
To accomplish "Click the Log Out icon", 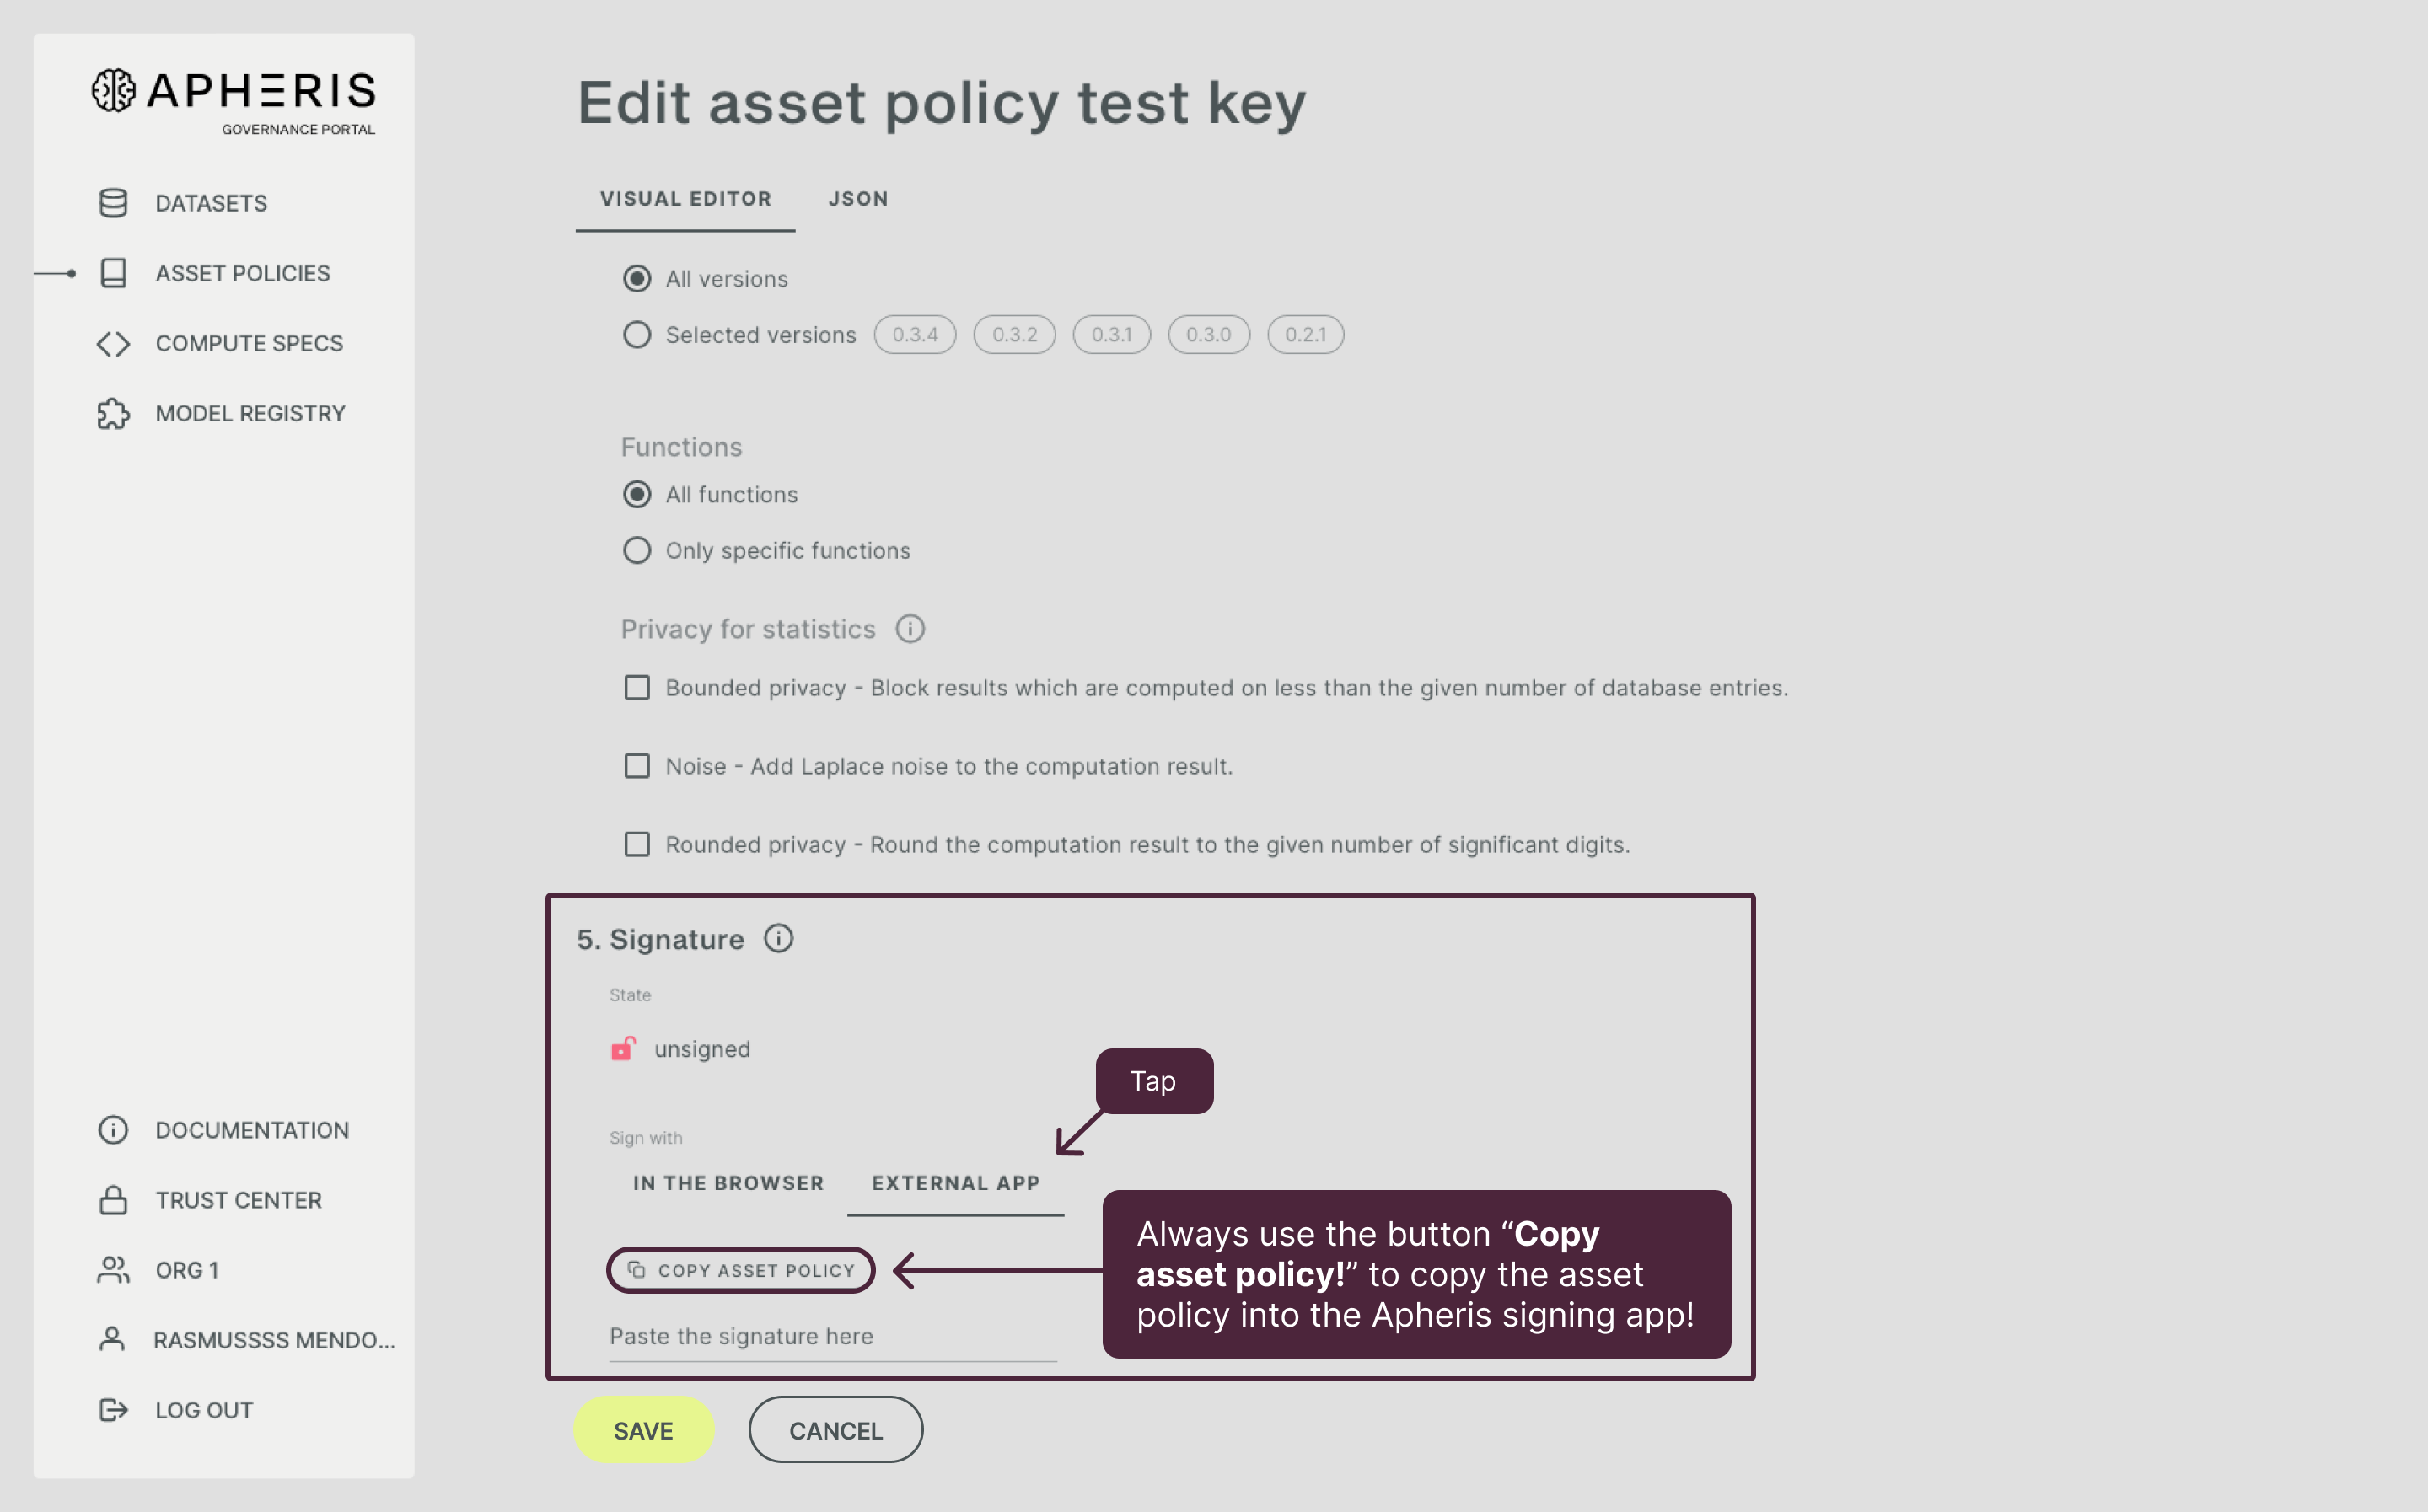I will (x=112, y=1409).
